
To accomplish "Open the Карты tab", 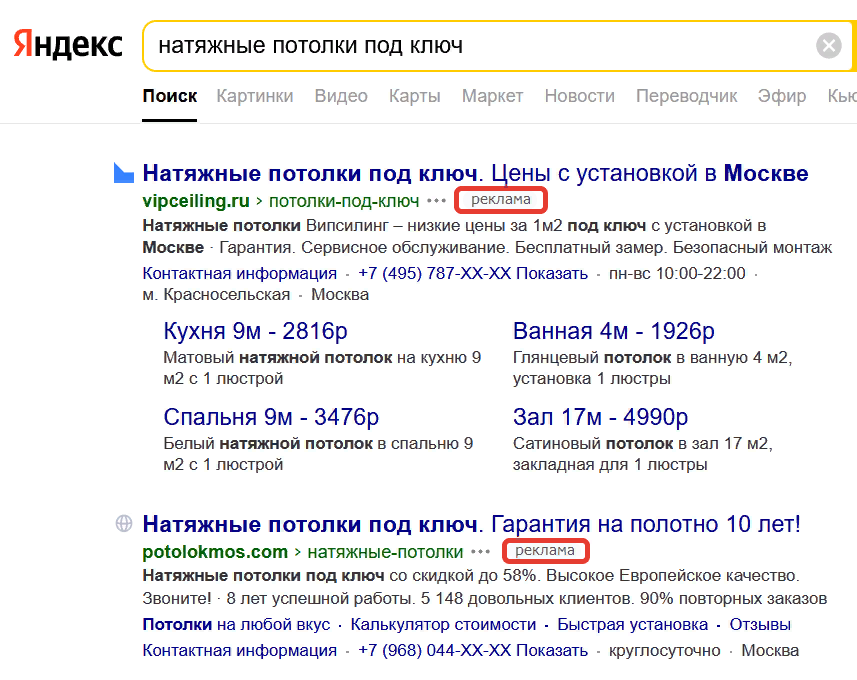I will pos(414,96).
